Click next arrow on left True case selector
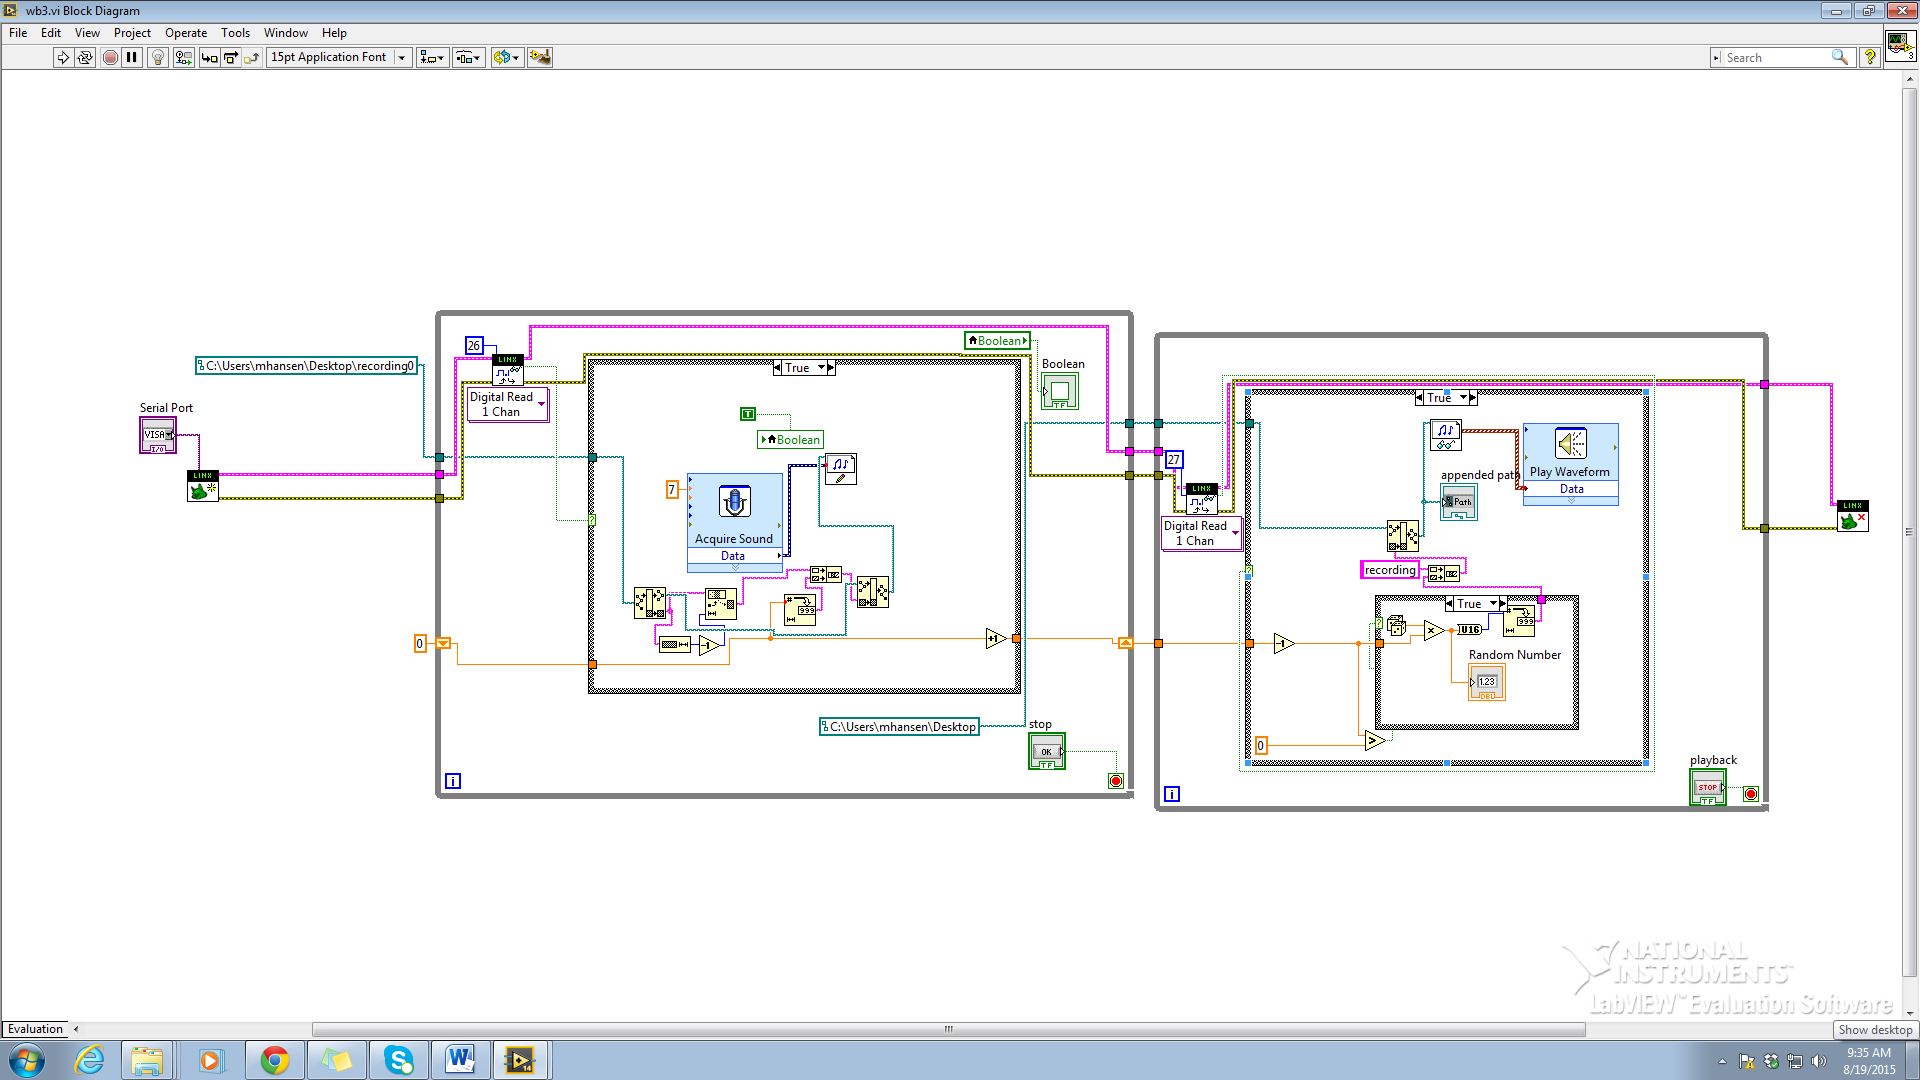Screen dimensions: 1920x1080 point(830,368)
